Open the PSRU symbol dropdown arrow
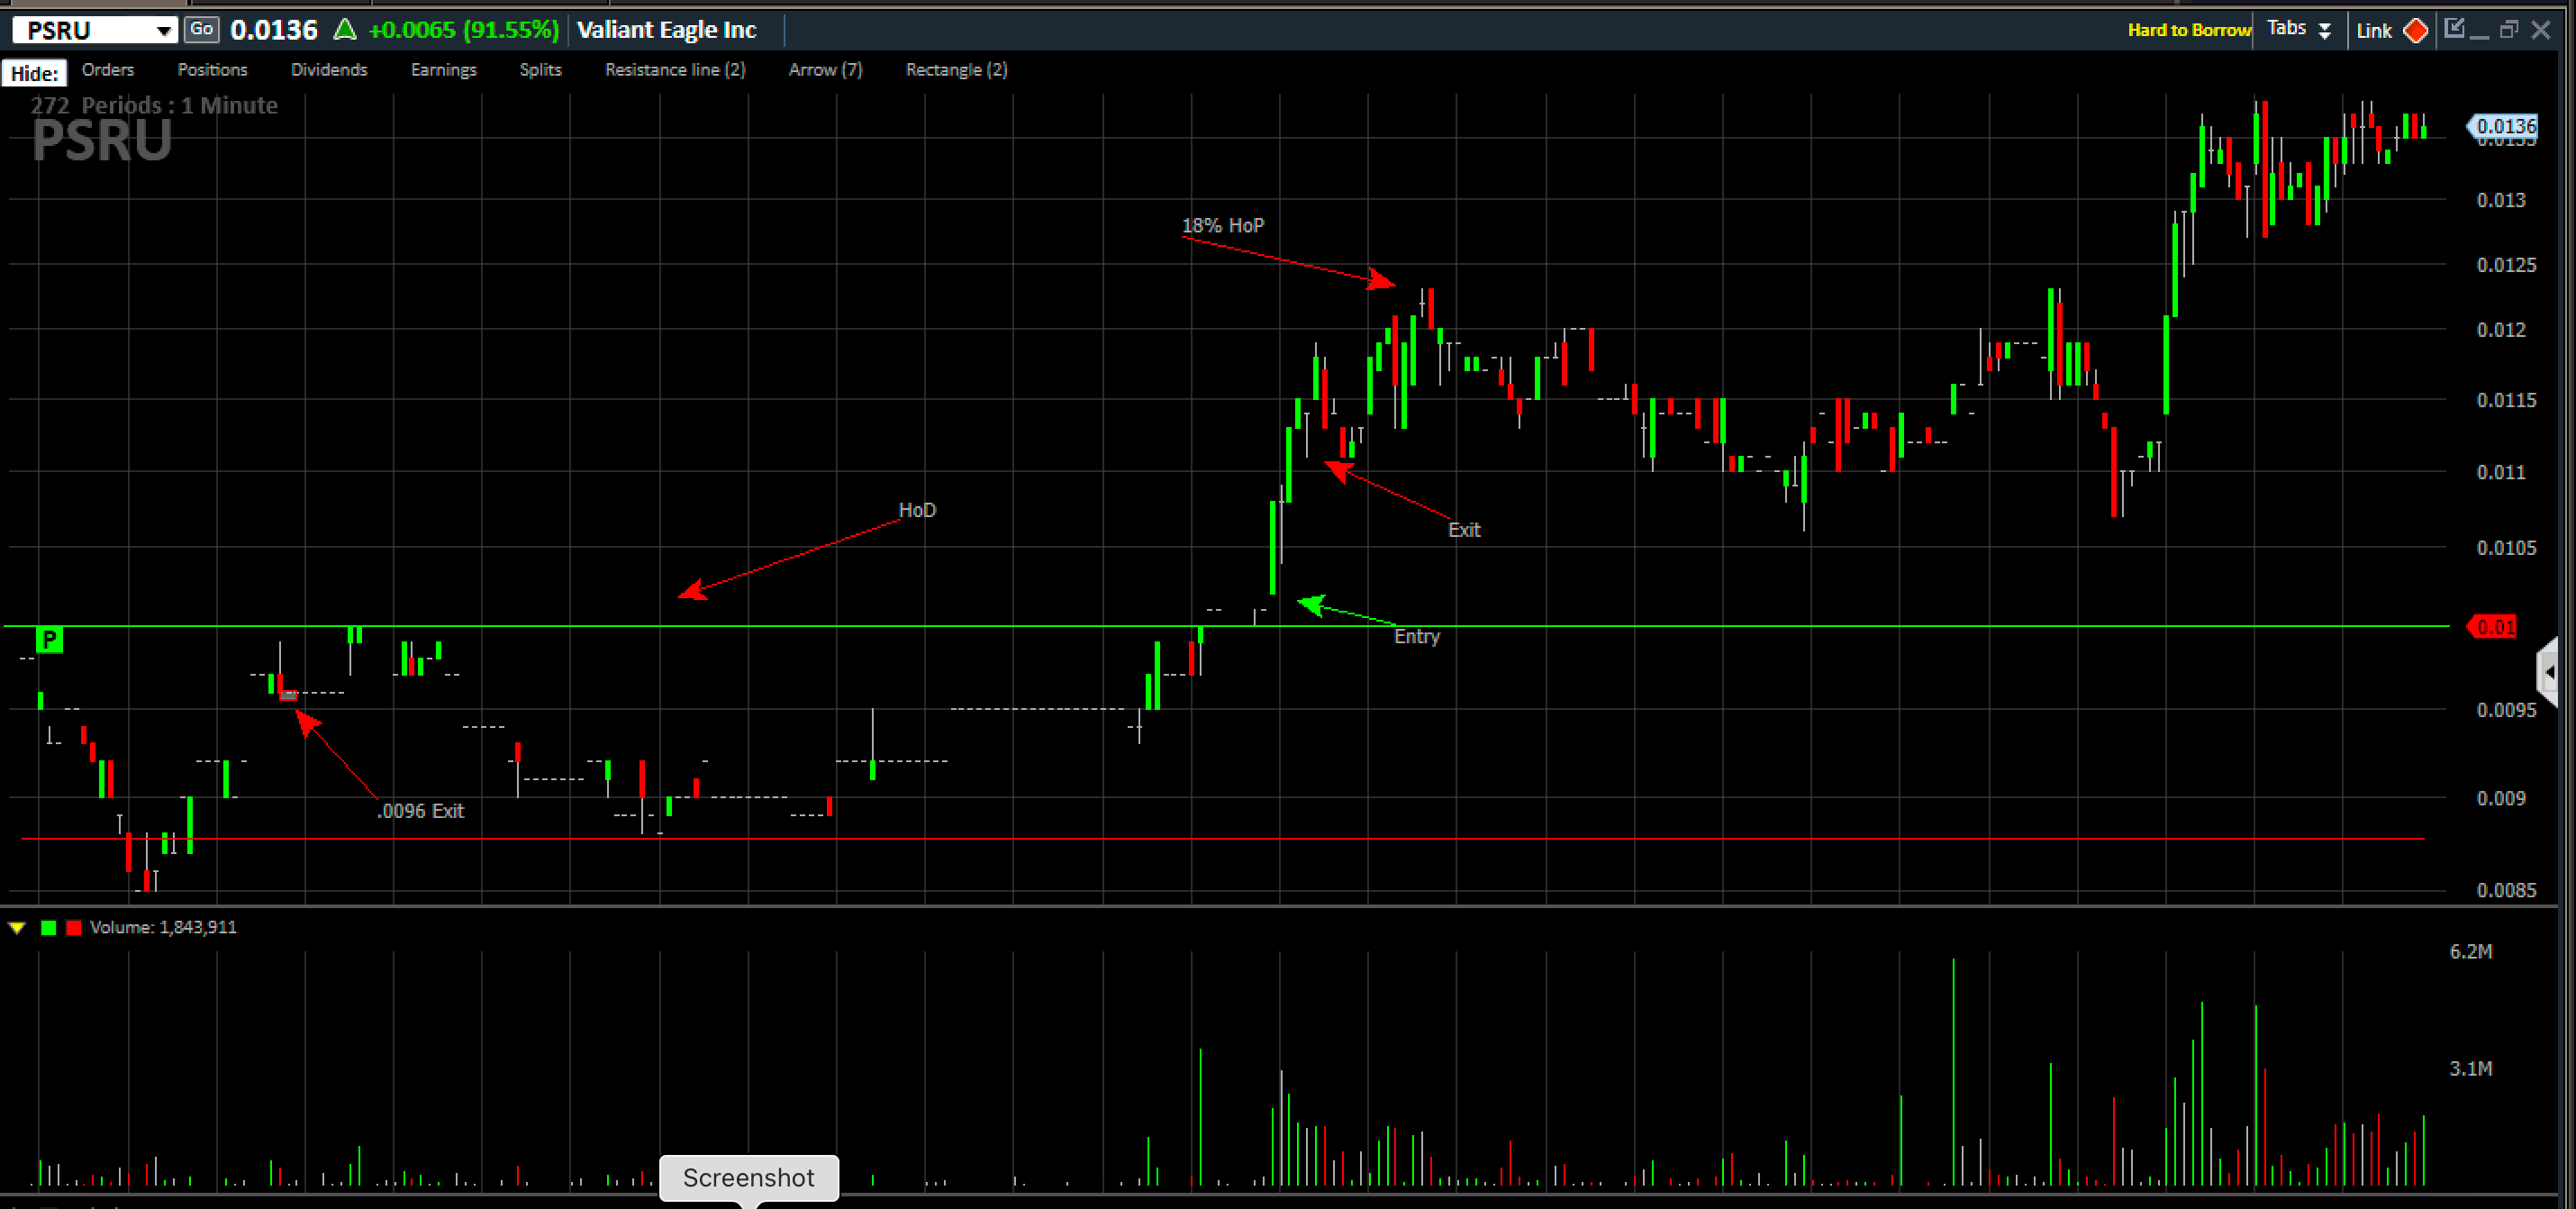Image resolution: width=2576 pixels, height=1209 pixels. pyautogui.click(x=163, y=31)
